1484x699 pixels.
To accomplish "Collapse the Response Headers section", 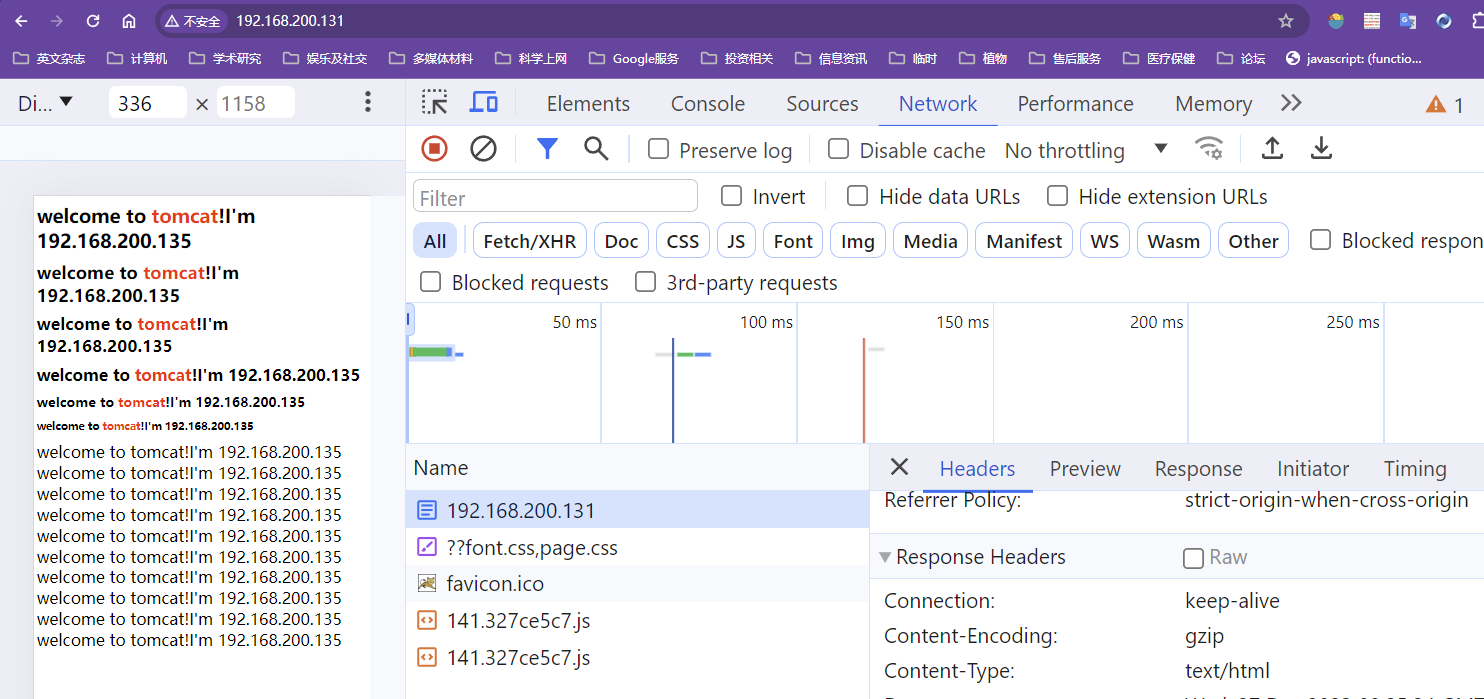I will 886,557.
